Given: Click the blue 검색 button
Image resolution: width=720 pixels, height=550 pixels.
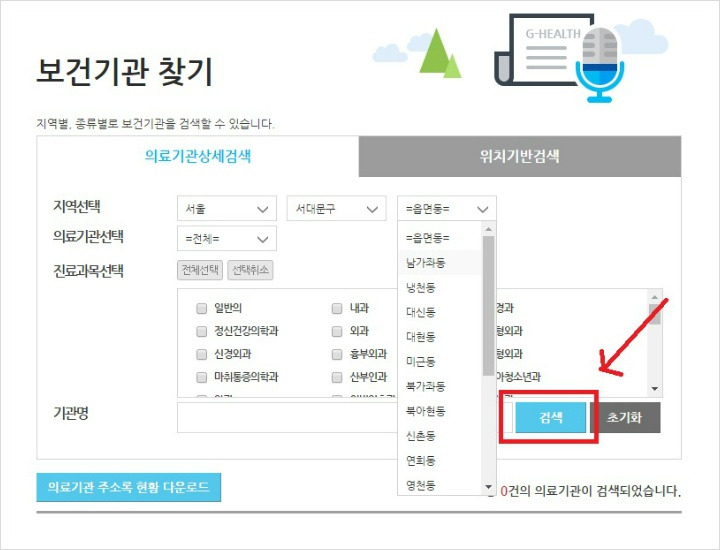Looking at the screenshot, I should [x=551, y=417].
